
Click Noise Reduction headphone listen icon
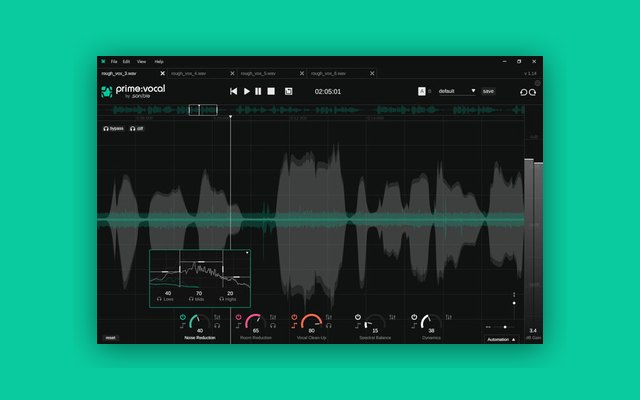(x=217, y=326)
